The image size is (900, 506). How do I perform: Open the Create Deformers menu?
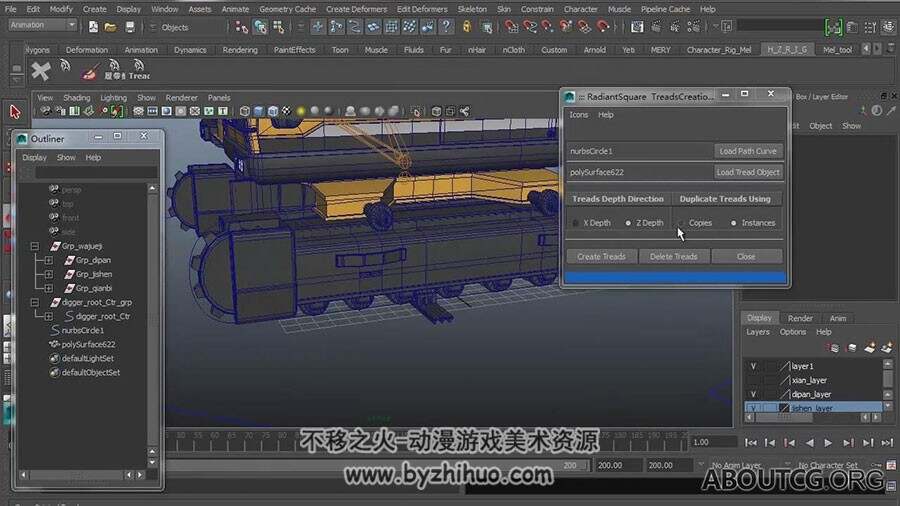click(356, 9)
